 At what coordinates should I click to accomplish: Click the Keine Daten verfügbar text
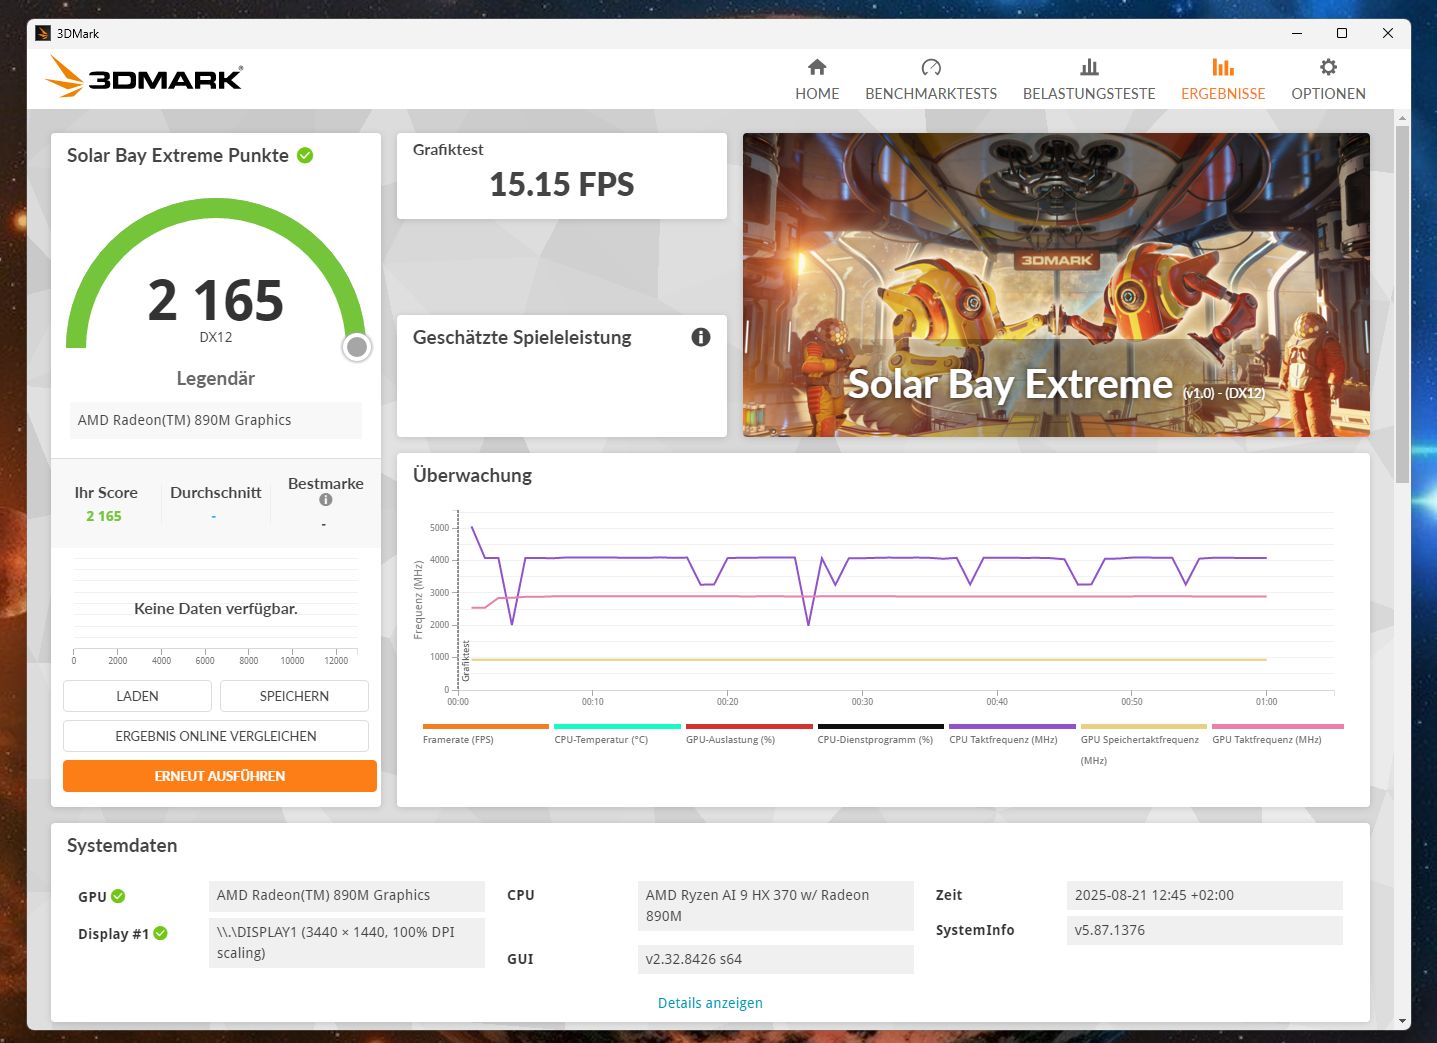point(216,608)
